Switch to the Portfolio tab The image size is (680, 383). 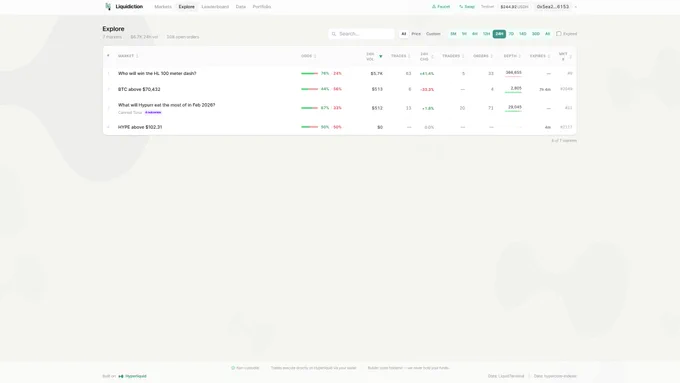pyautogui.click(x=262, y=7)
